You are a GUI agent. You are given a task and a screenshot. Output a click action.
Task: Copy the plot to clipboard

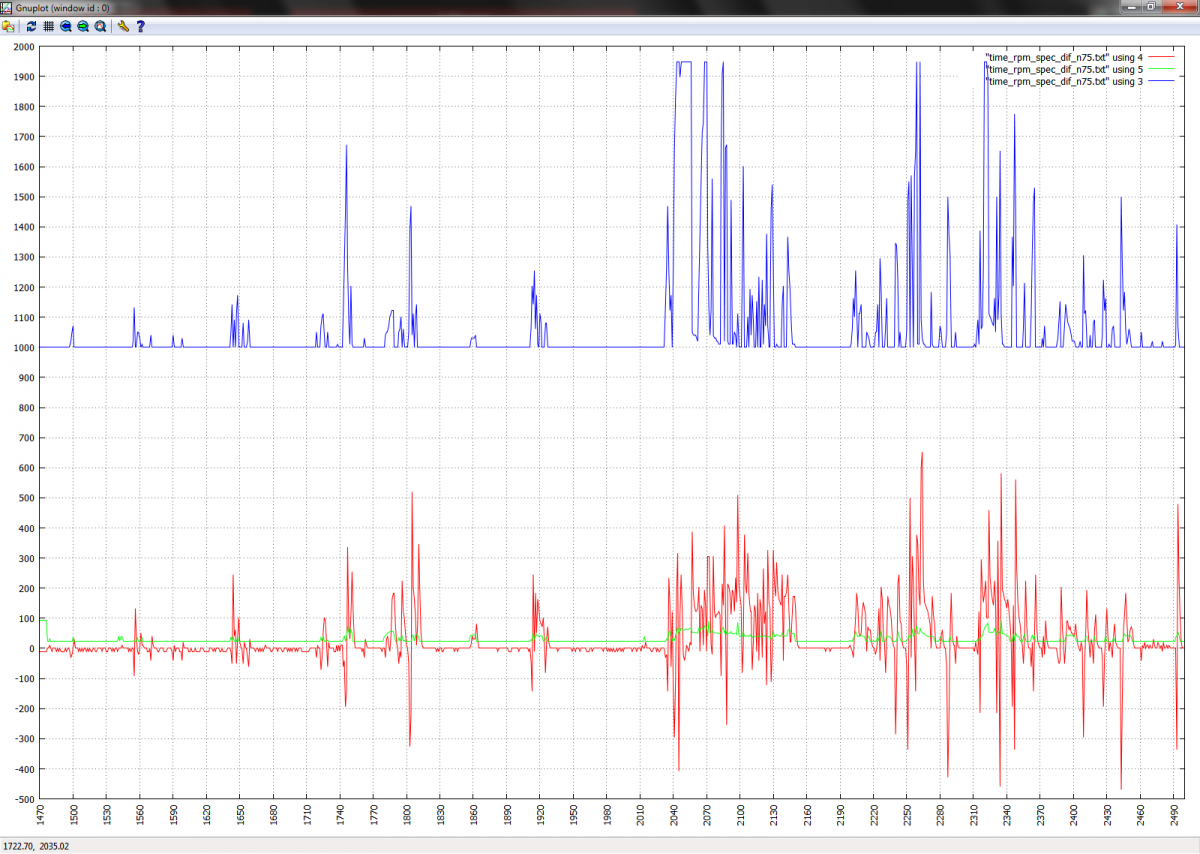pyautogui.click(x=7, y=26)
